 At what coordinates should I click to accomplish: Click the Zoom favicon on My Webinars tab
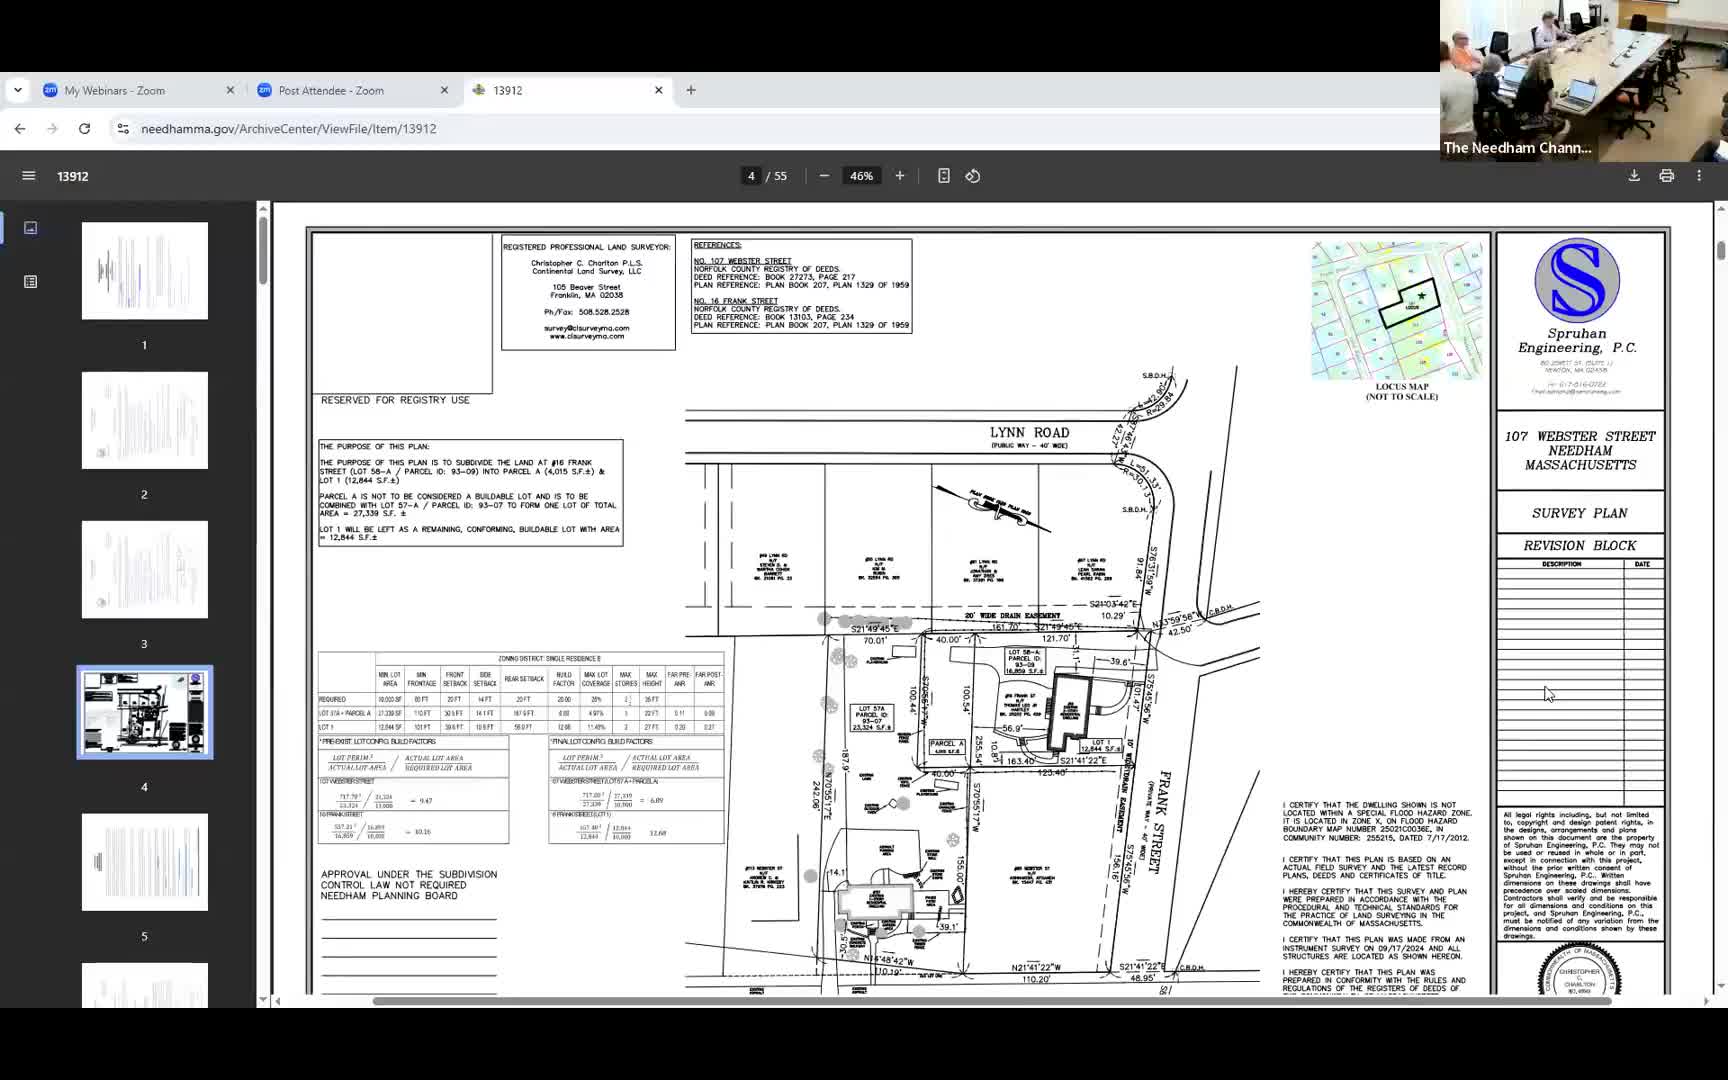50,90
